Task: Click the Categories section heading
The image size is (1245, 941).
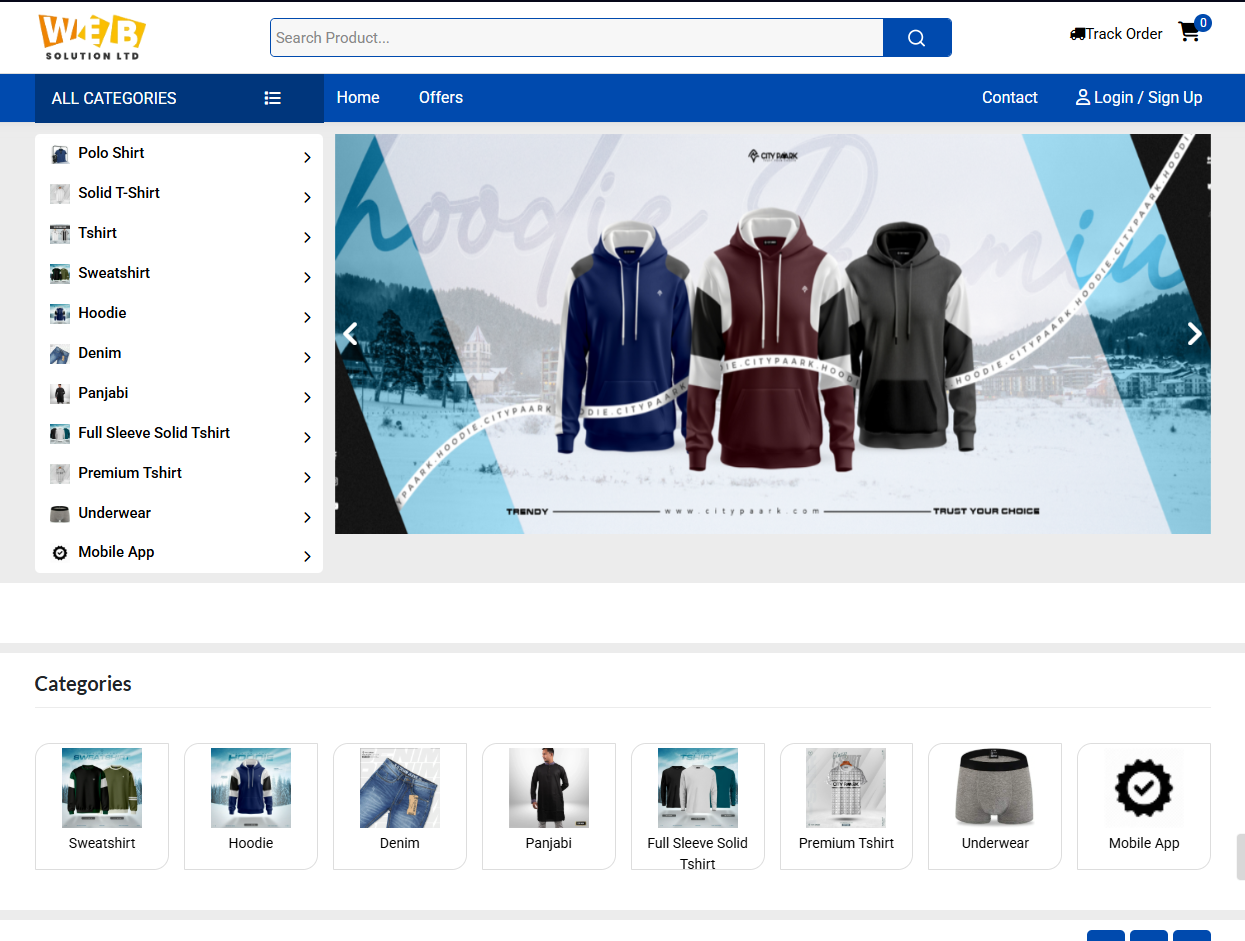Action: tap(83, 684)
